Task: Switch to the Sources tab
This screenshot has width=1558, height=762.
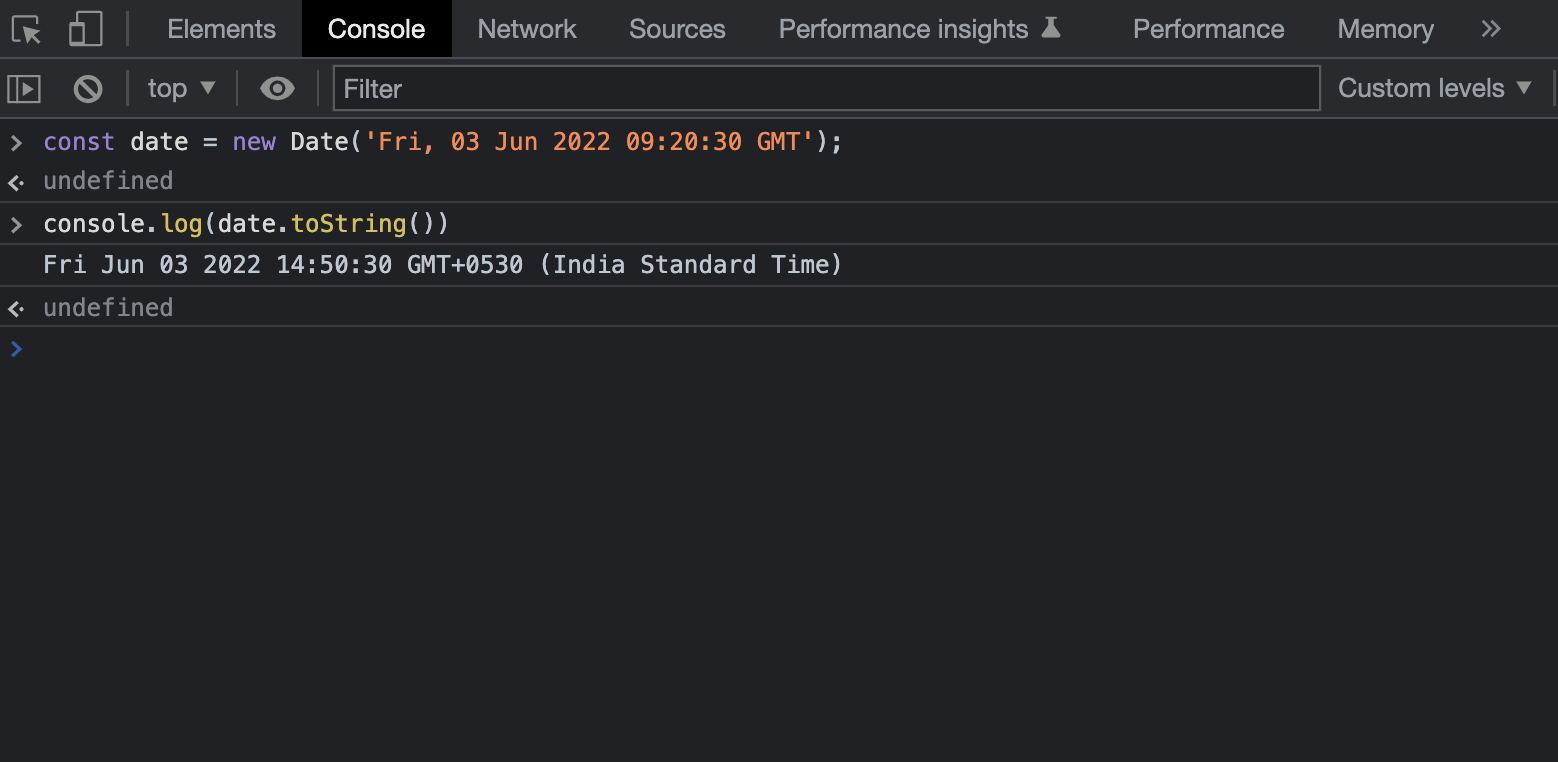Action: tap(677, 29)
